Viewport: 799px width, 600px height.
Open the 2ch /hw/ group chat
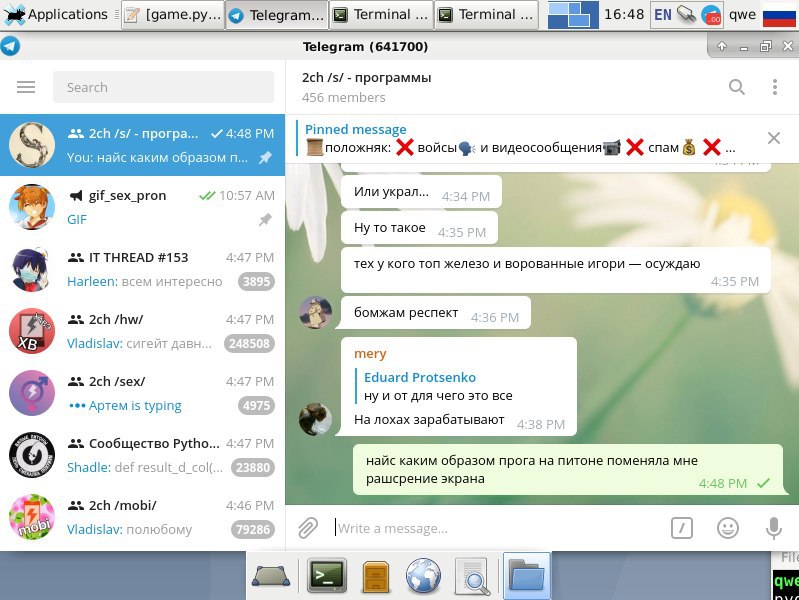(142, 331)
